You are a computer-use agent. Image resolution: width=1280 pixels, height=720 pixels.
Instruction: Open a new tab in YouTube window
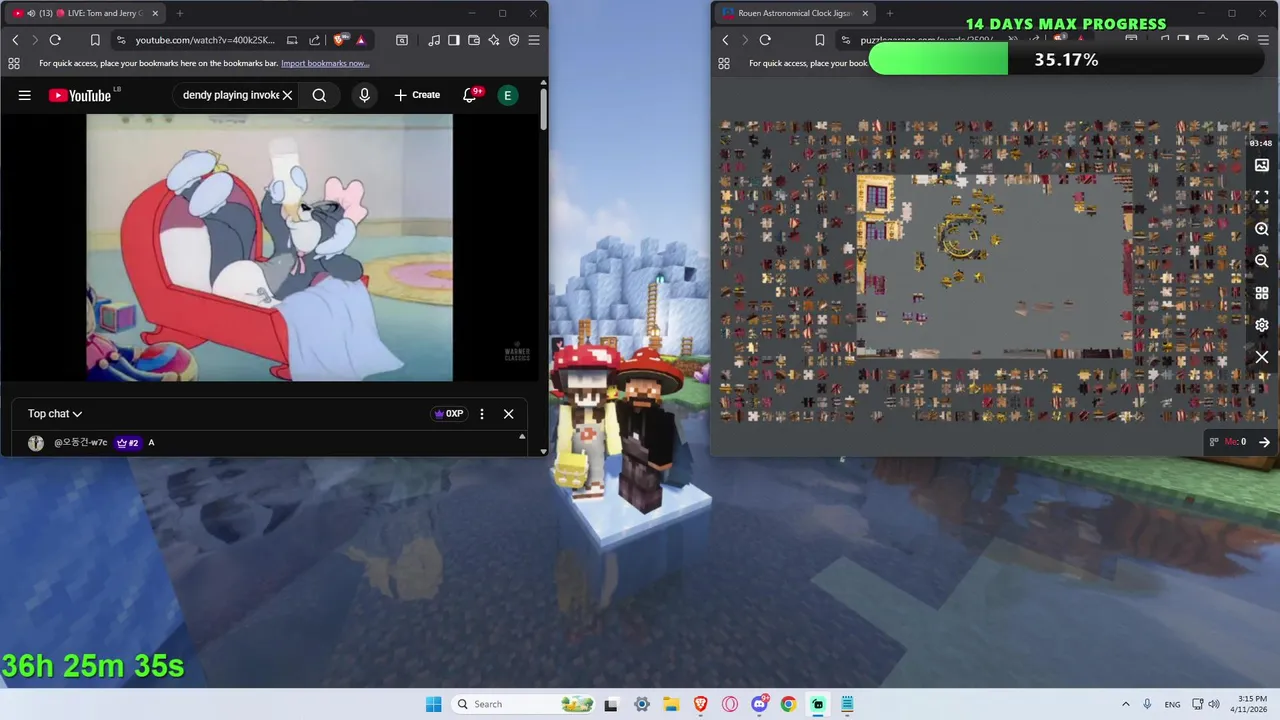(180, 13)
